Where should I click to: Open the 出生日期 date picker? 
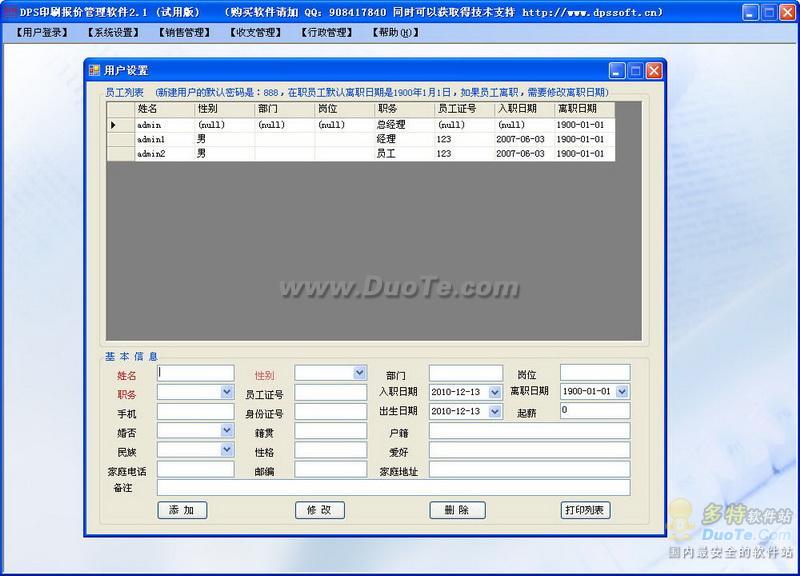pos(495,411)
